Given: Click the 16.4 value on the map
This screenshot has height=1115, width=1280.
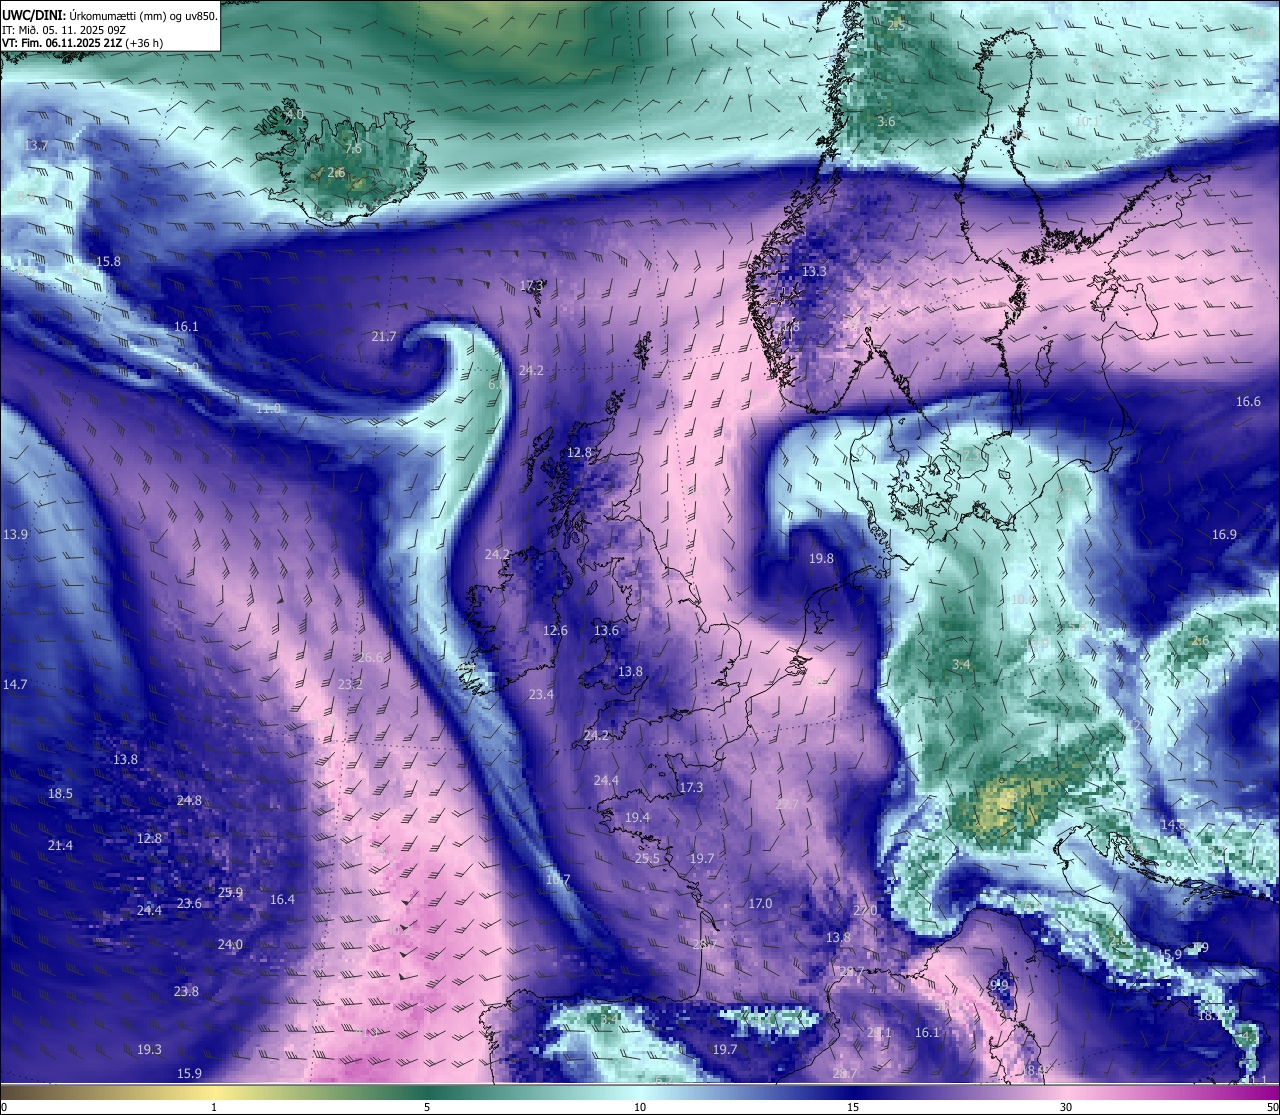Looking at the screenshot, I should point(283,899).
